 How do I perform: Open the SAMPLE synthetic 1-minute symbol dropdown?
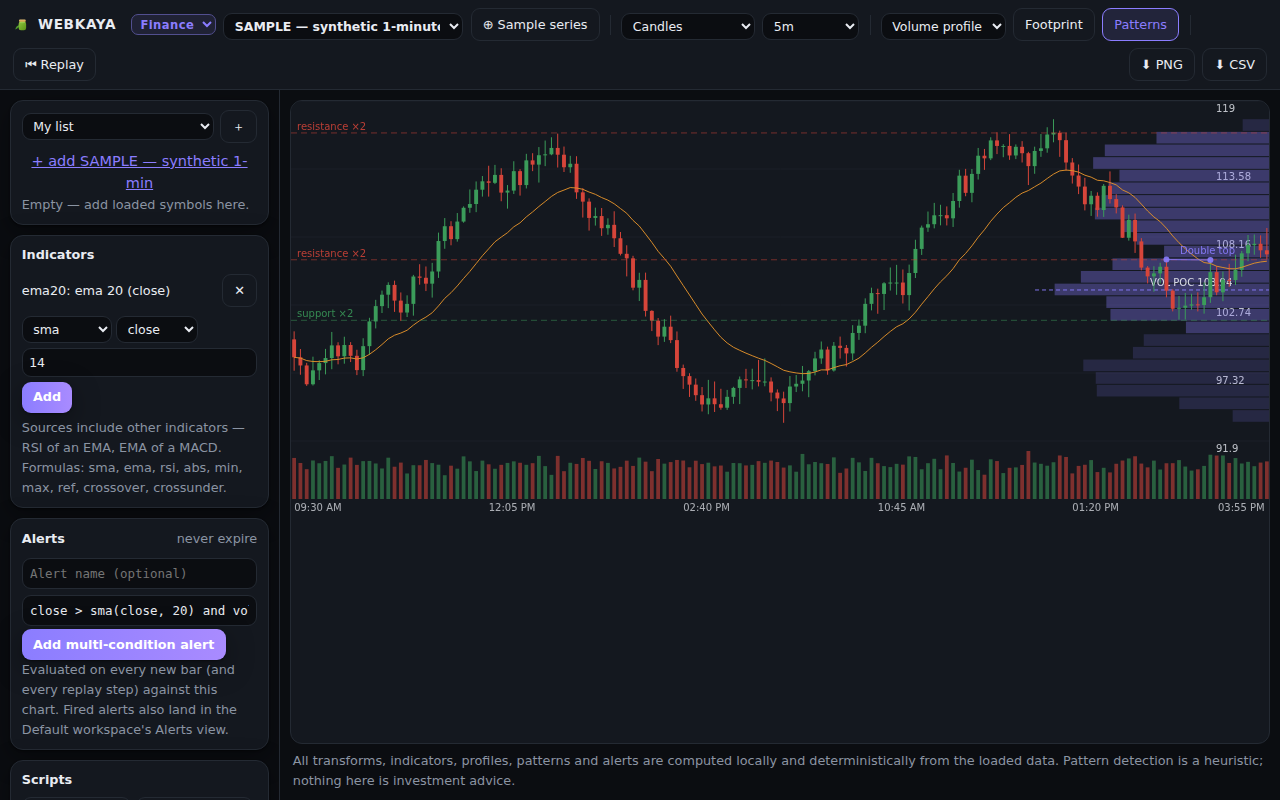[343, 26]
